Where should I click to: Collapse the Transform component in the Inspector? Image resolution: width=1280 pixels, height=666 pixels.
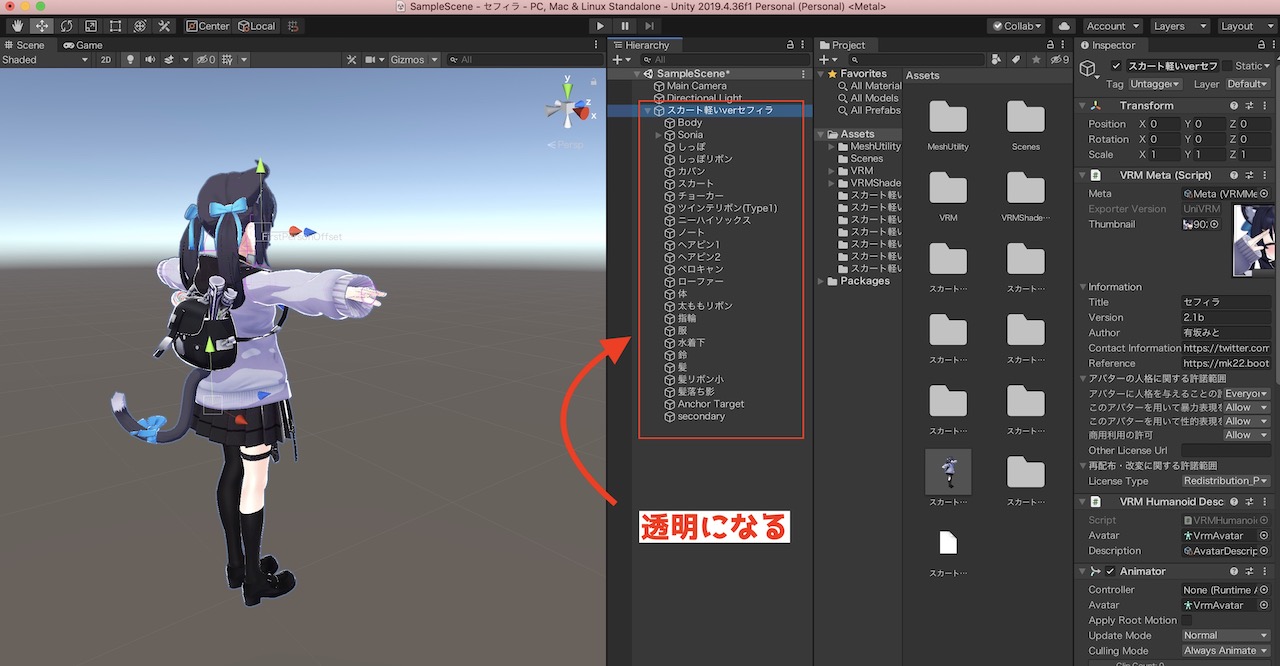tap(1083, 105)
